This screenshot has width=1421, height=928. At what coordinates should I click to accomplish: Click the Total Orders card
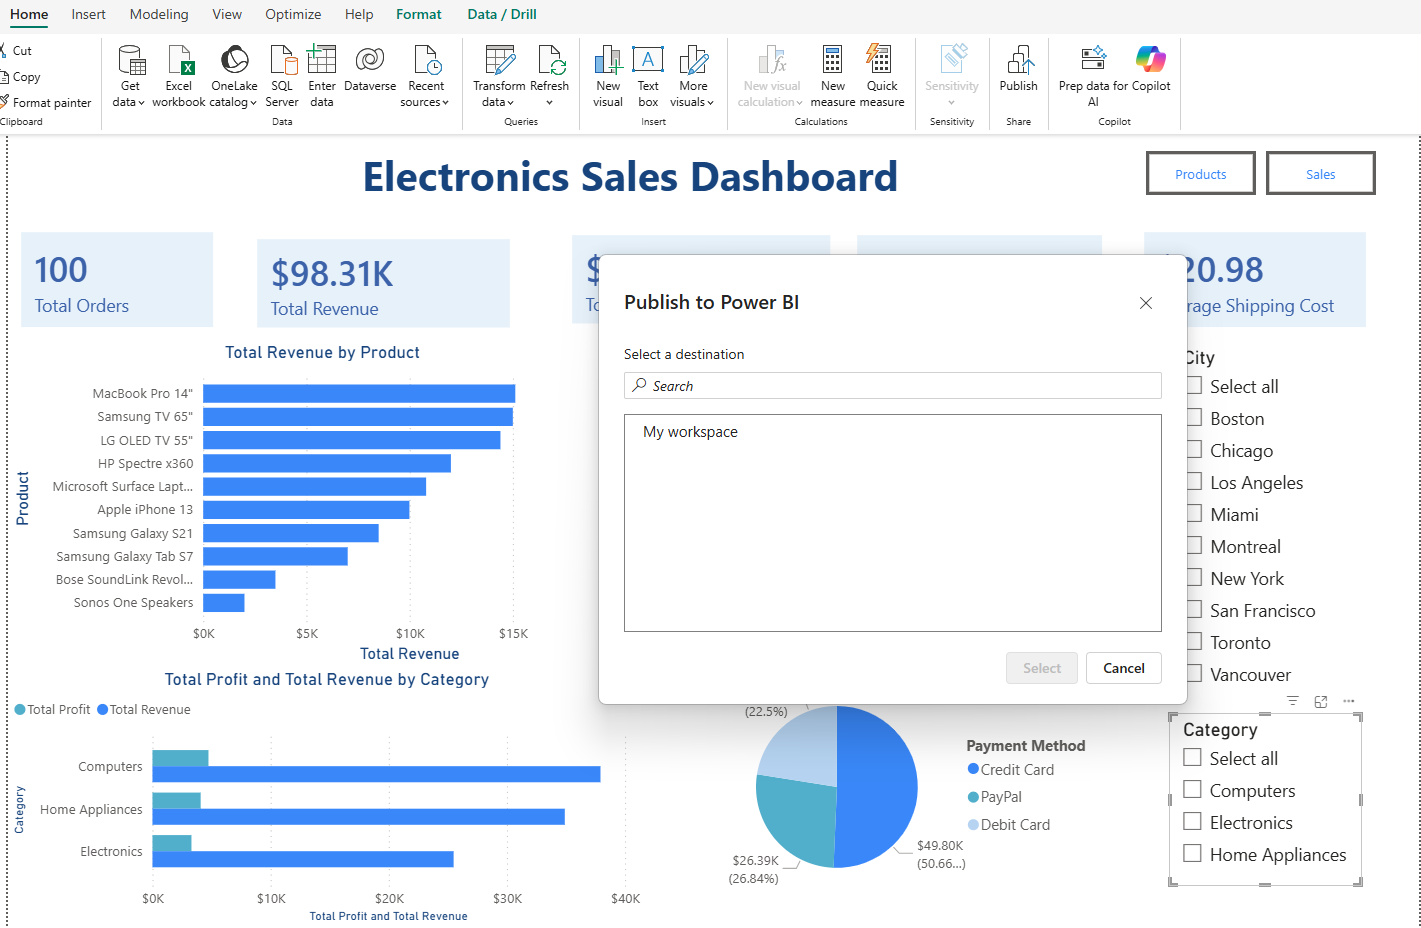click(x=117, y=280)
